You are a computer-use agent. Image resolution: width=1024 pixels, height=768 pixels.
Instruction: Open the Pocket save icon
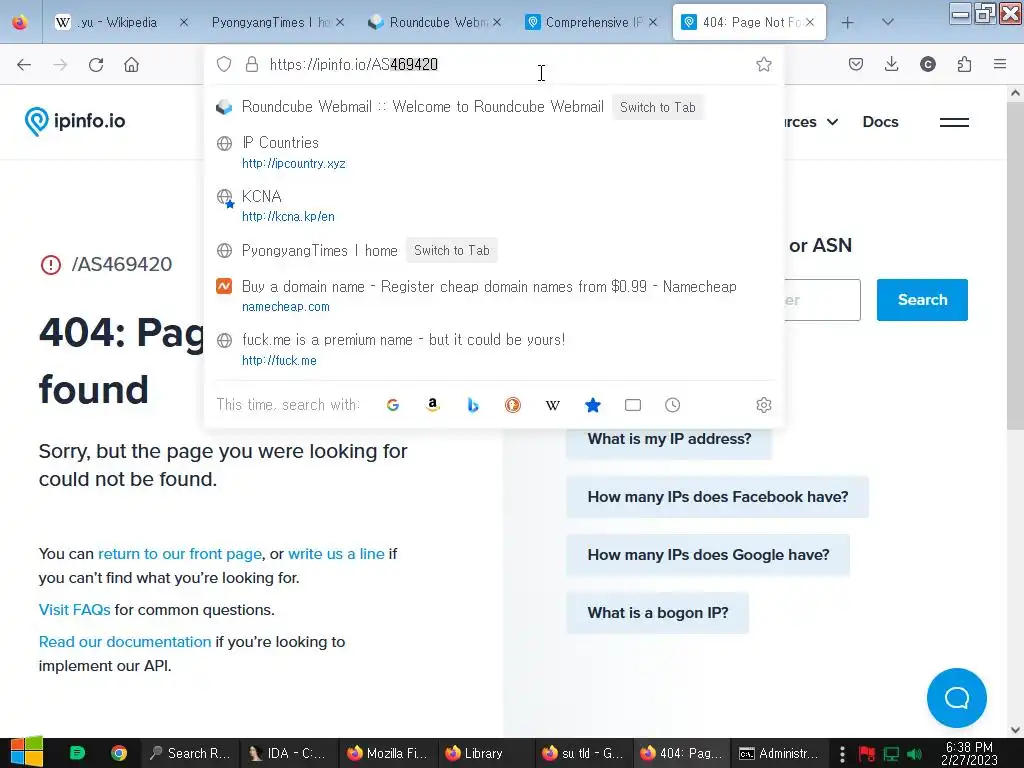point(856,64)
